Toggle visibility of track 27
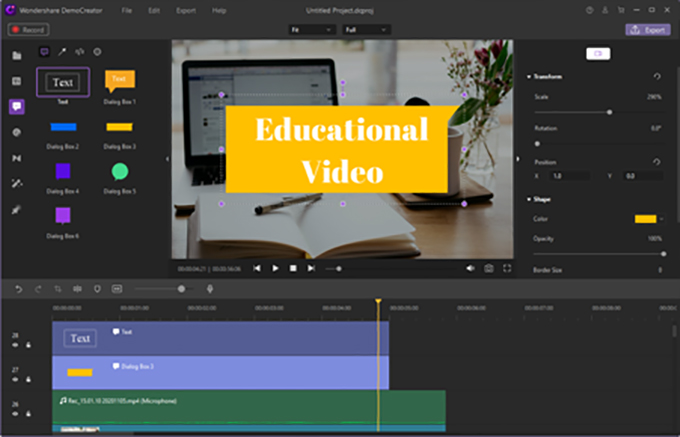Viewport: 680px width, 437px height. [15, 379]
